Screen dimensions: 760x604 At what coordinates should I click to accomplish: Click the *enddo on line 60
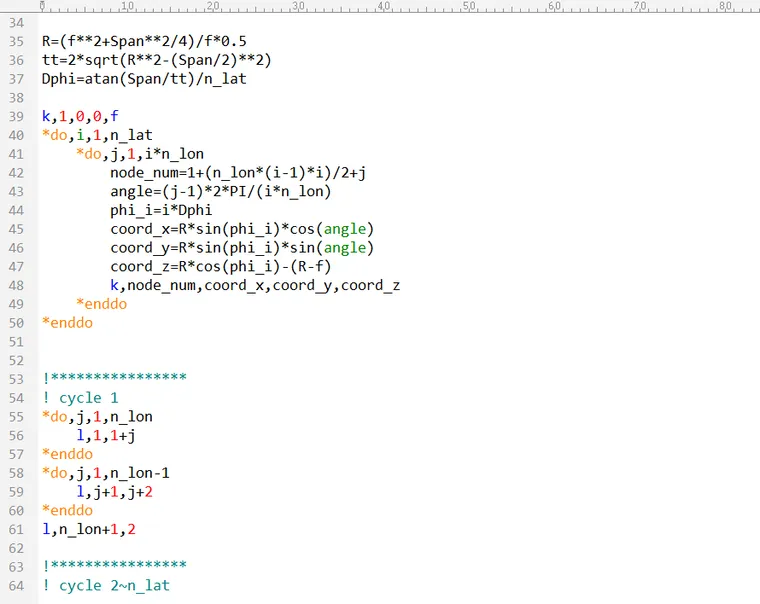click(x=67, y=510)
